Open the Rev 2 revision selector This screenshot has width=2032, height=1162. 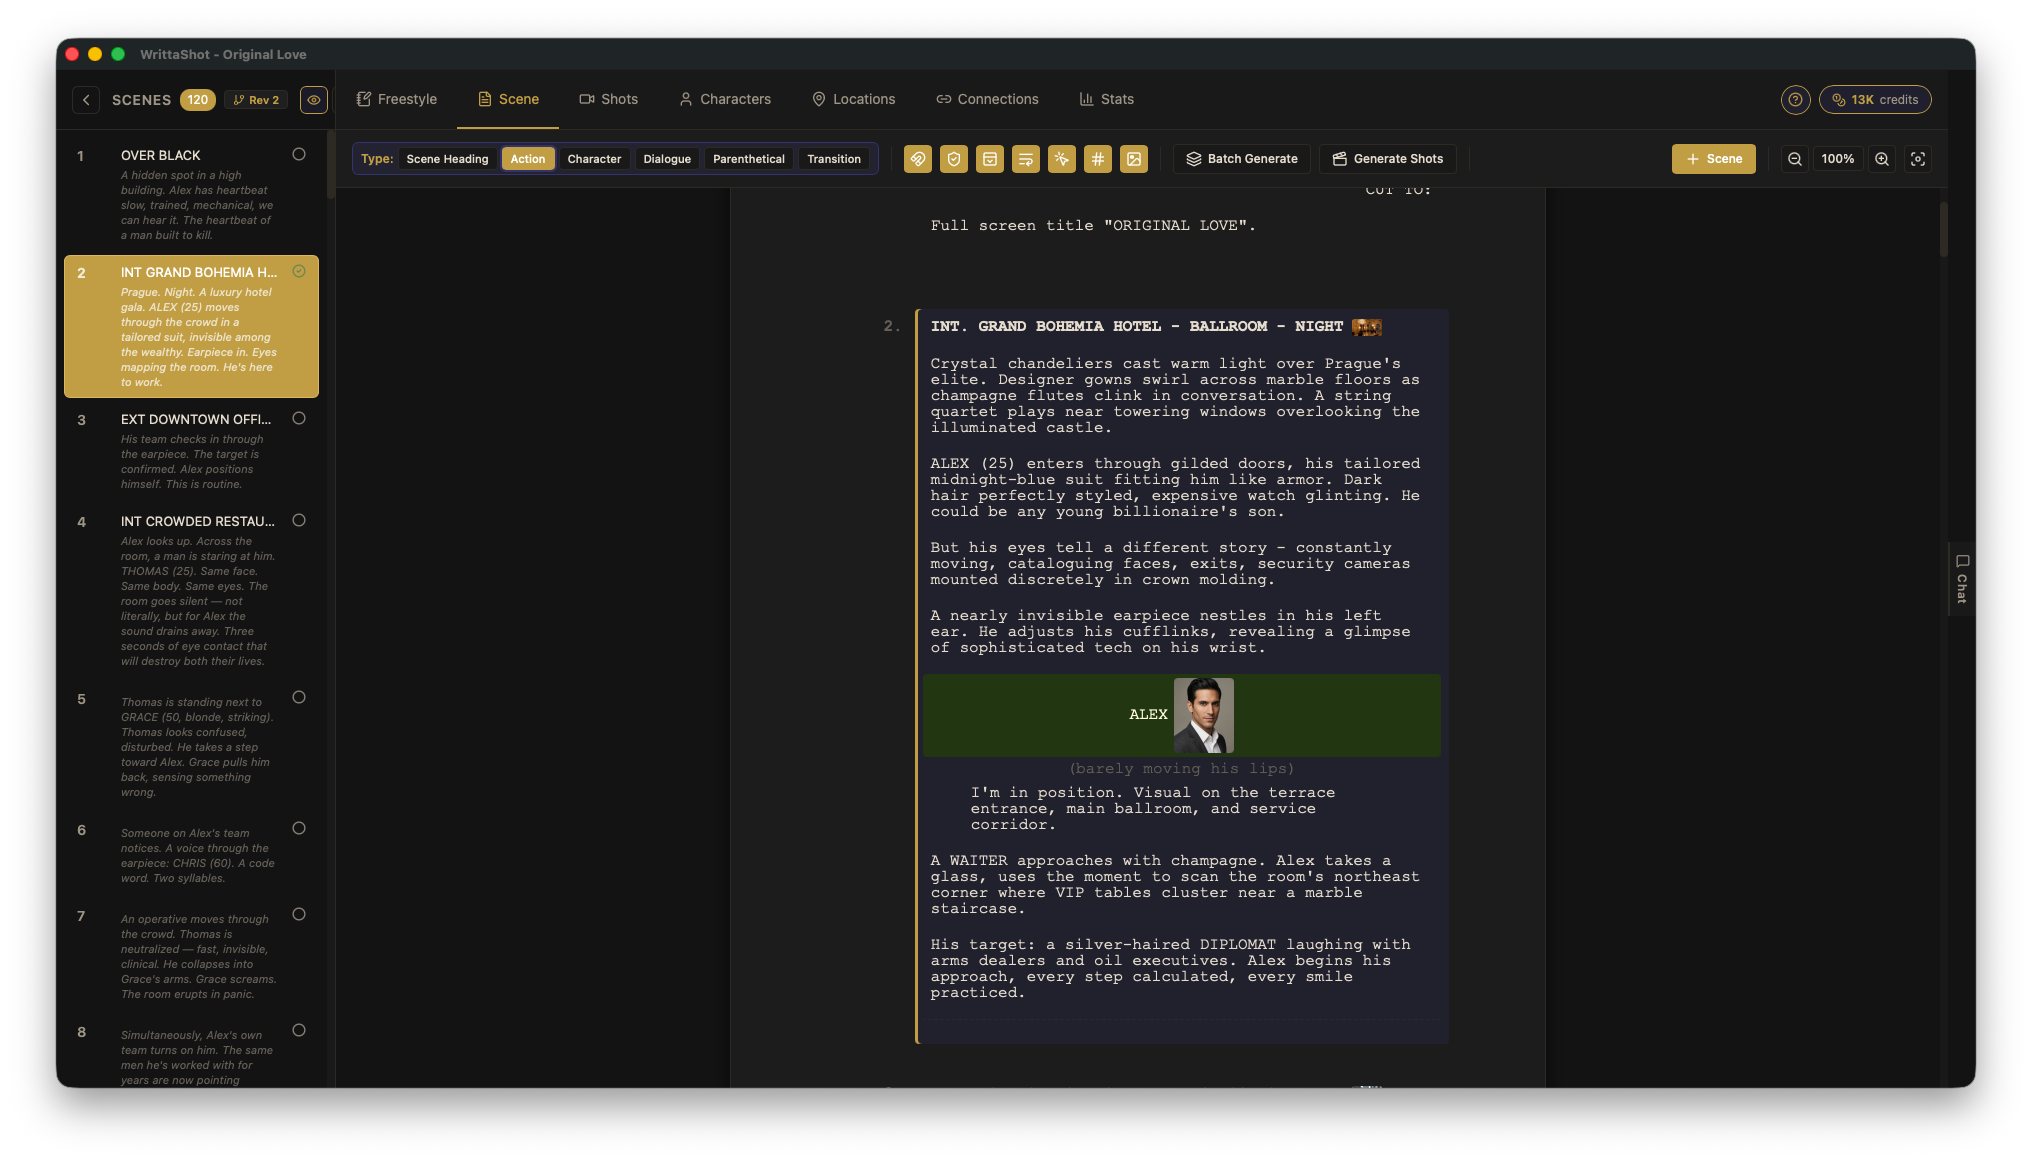(256, 99)
